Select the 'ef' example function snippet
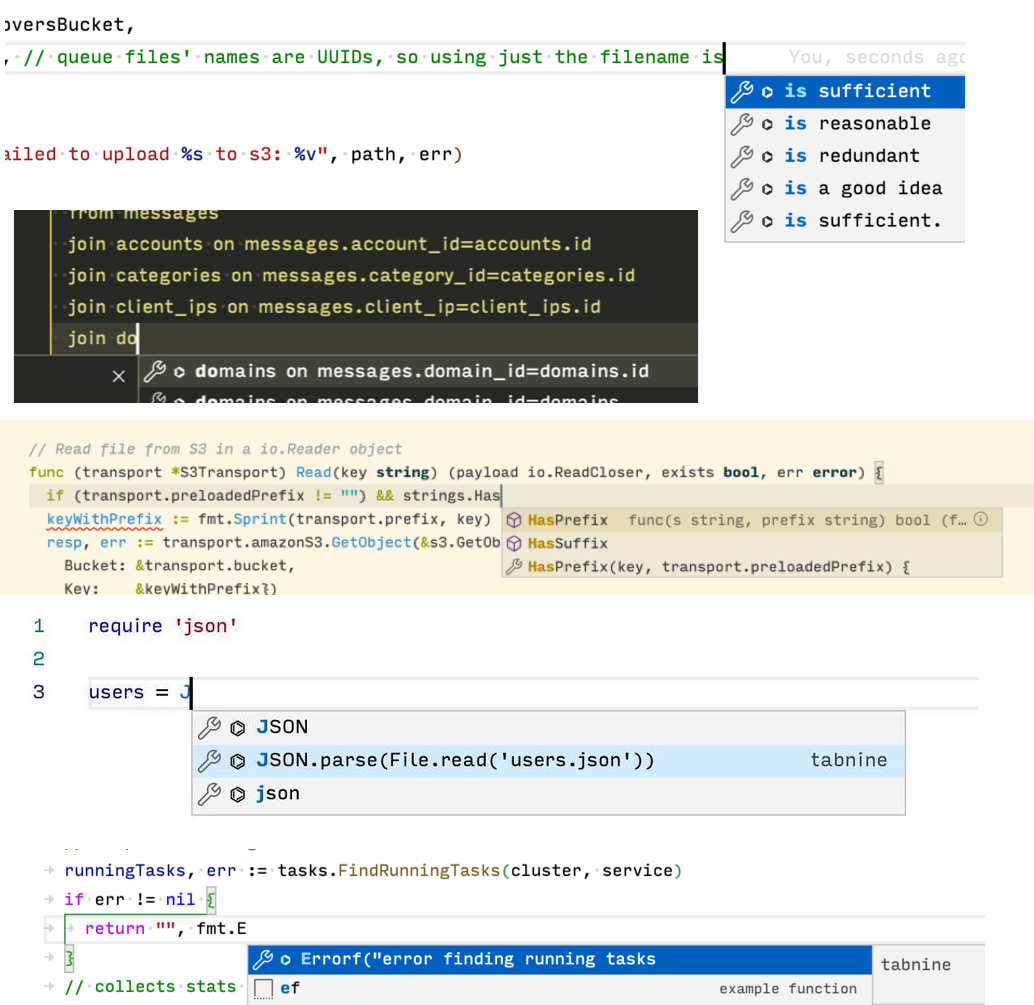Image resolution: width=1034 pixels, height=1005 pixels. (x=560, y=989)
